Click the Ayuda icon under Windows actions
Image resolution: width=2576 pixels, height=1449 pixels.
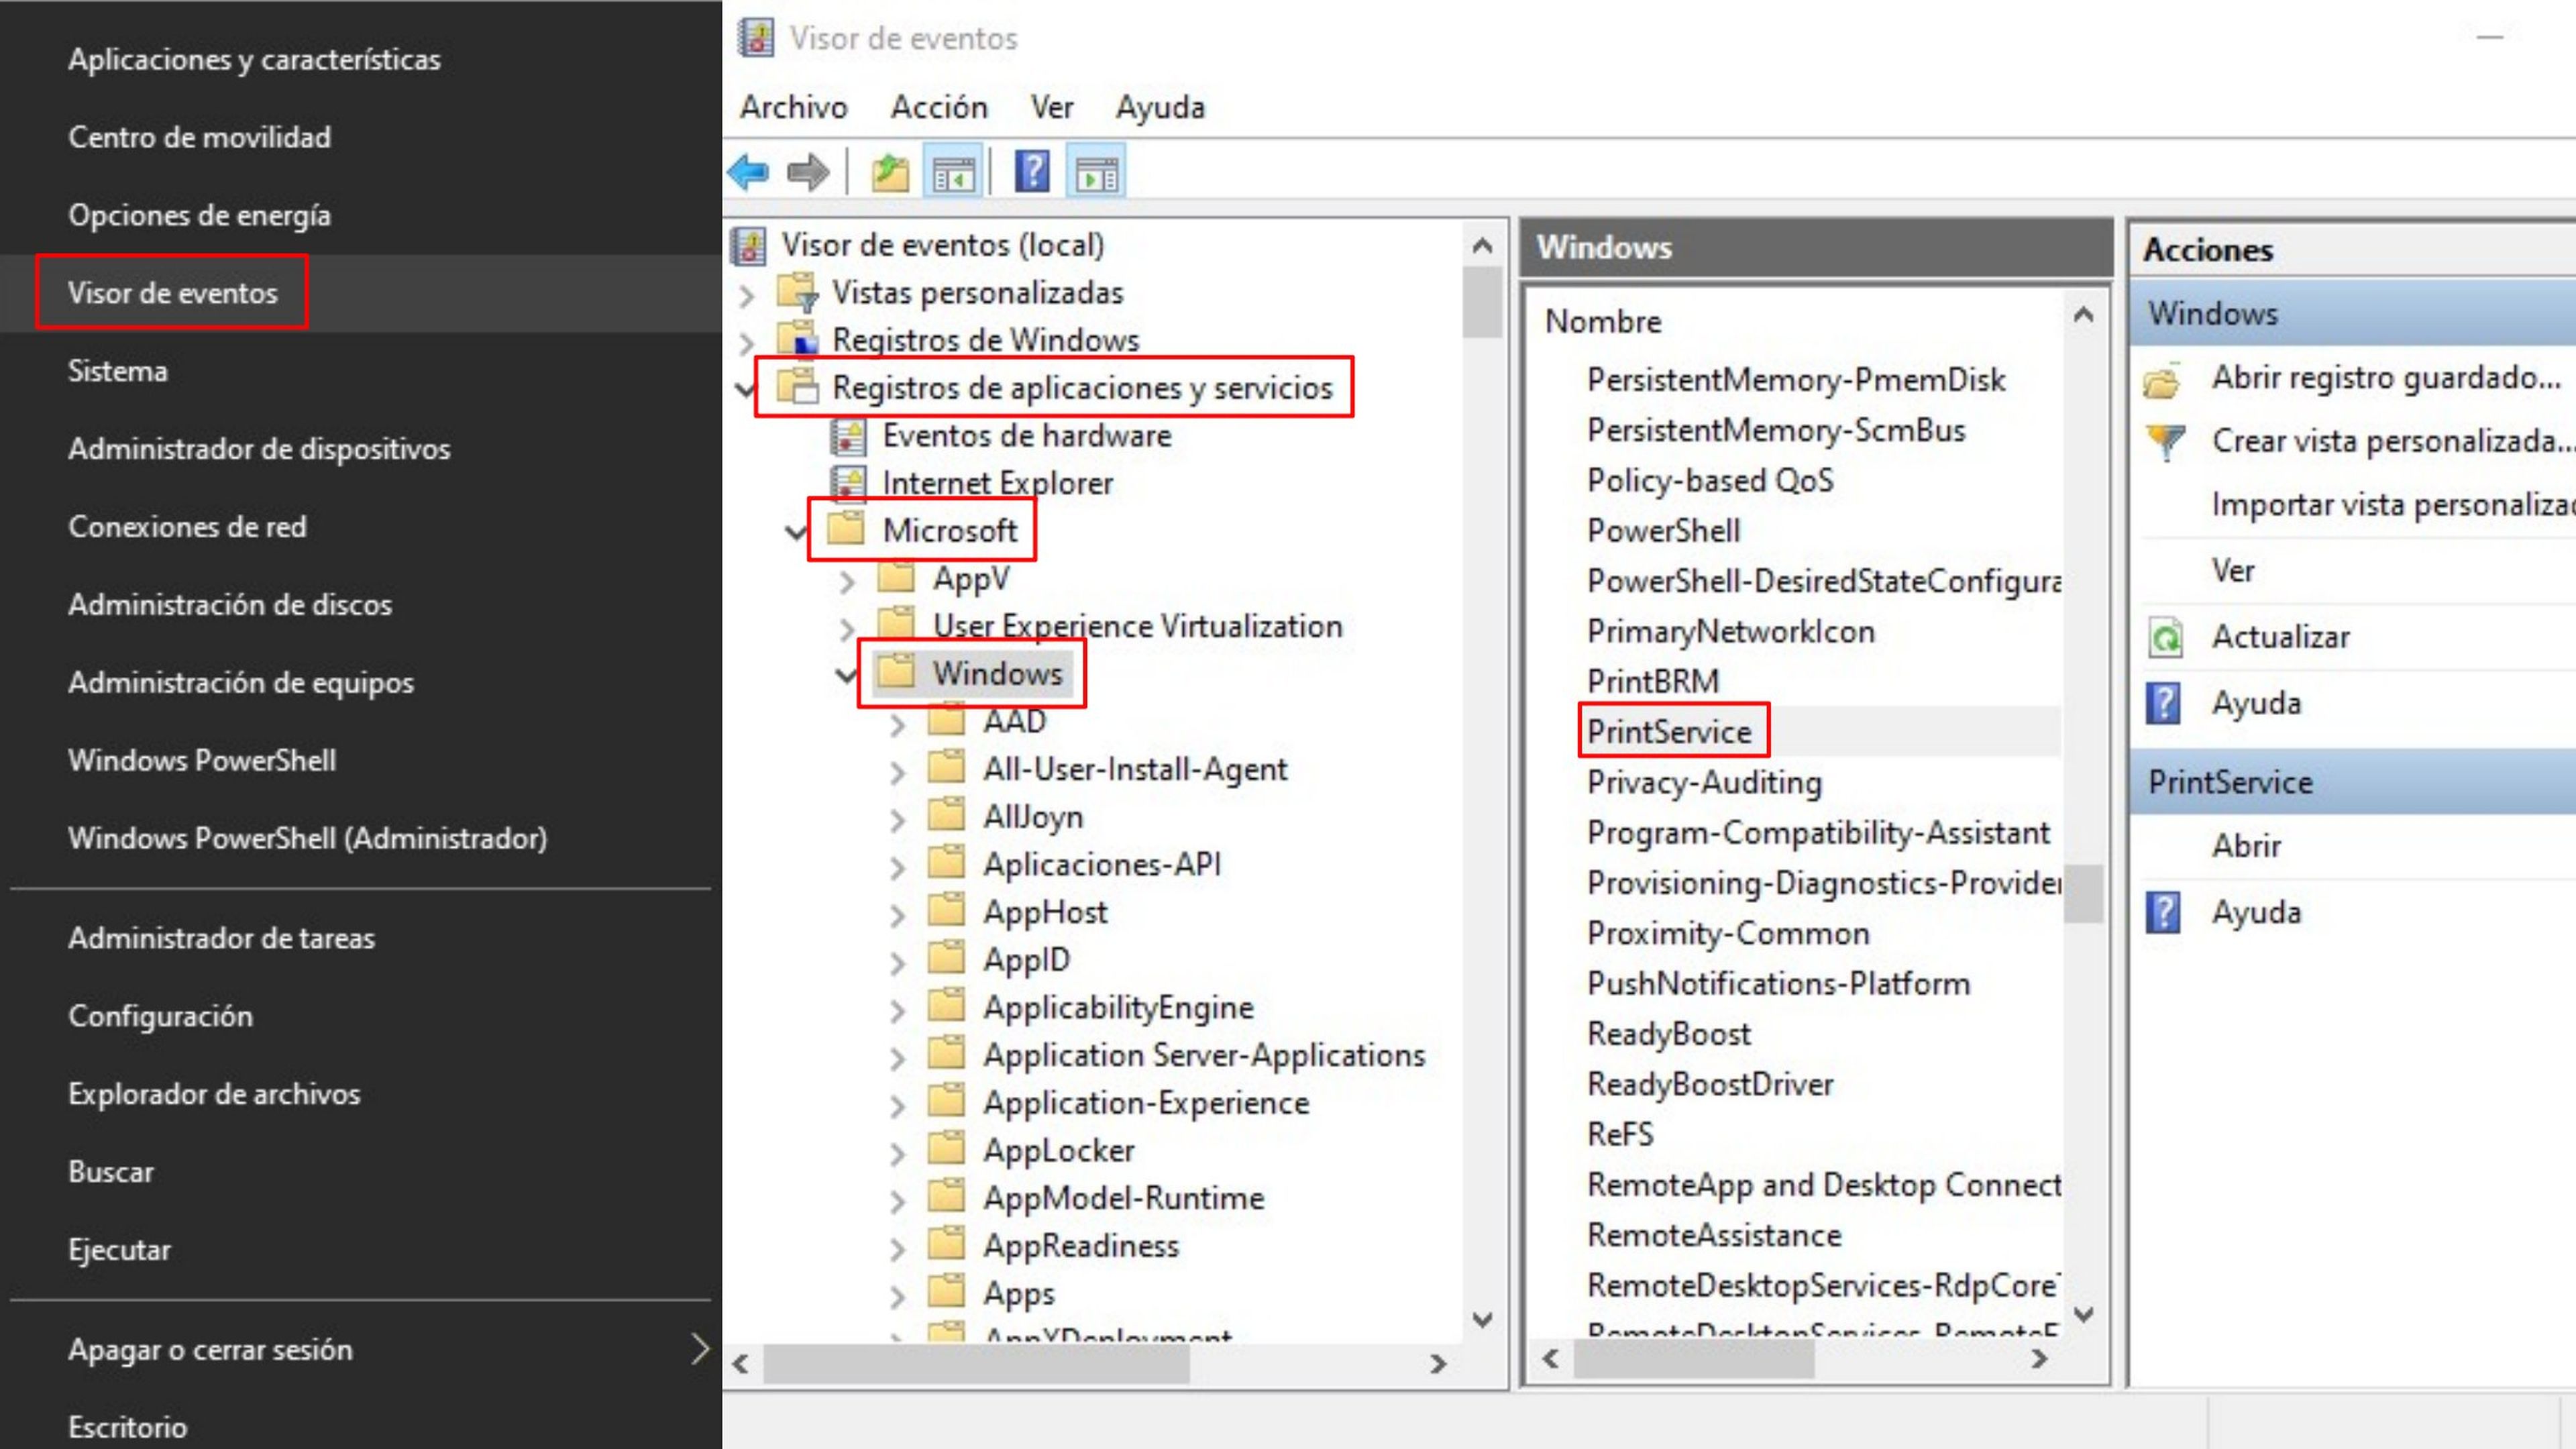tap(2164, 703)
